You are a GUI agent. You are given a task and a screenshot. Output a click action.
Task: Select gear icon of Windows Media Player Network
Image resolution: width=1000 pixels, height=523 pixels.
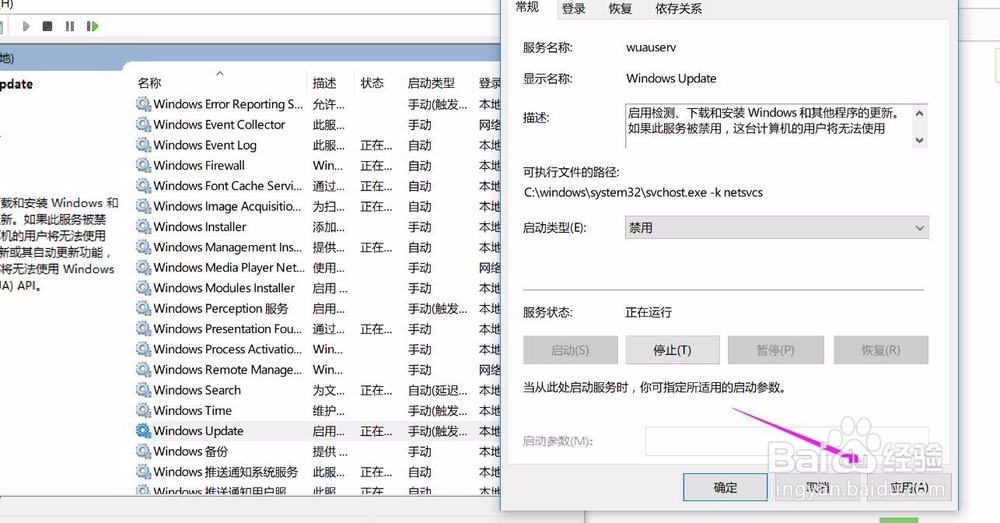pos(143,267)
